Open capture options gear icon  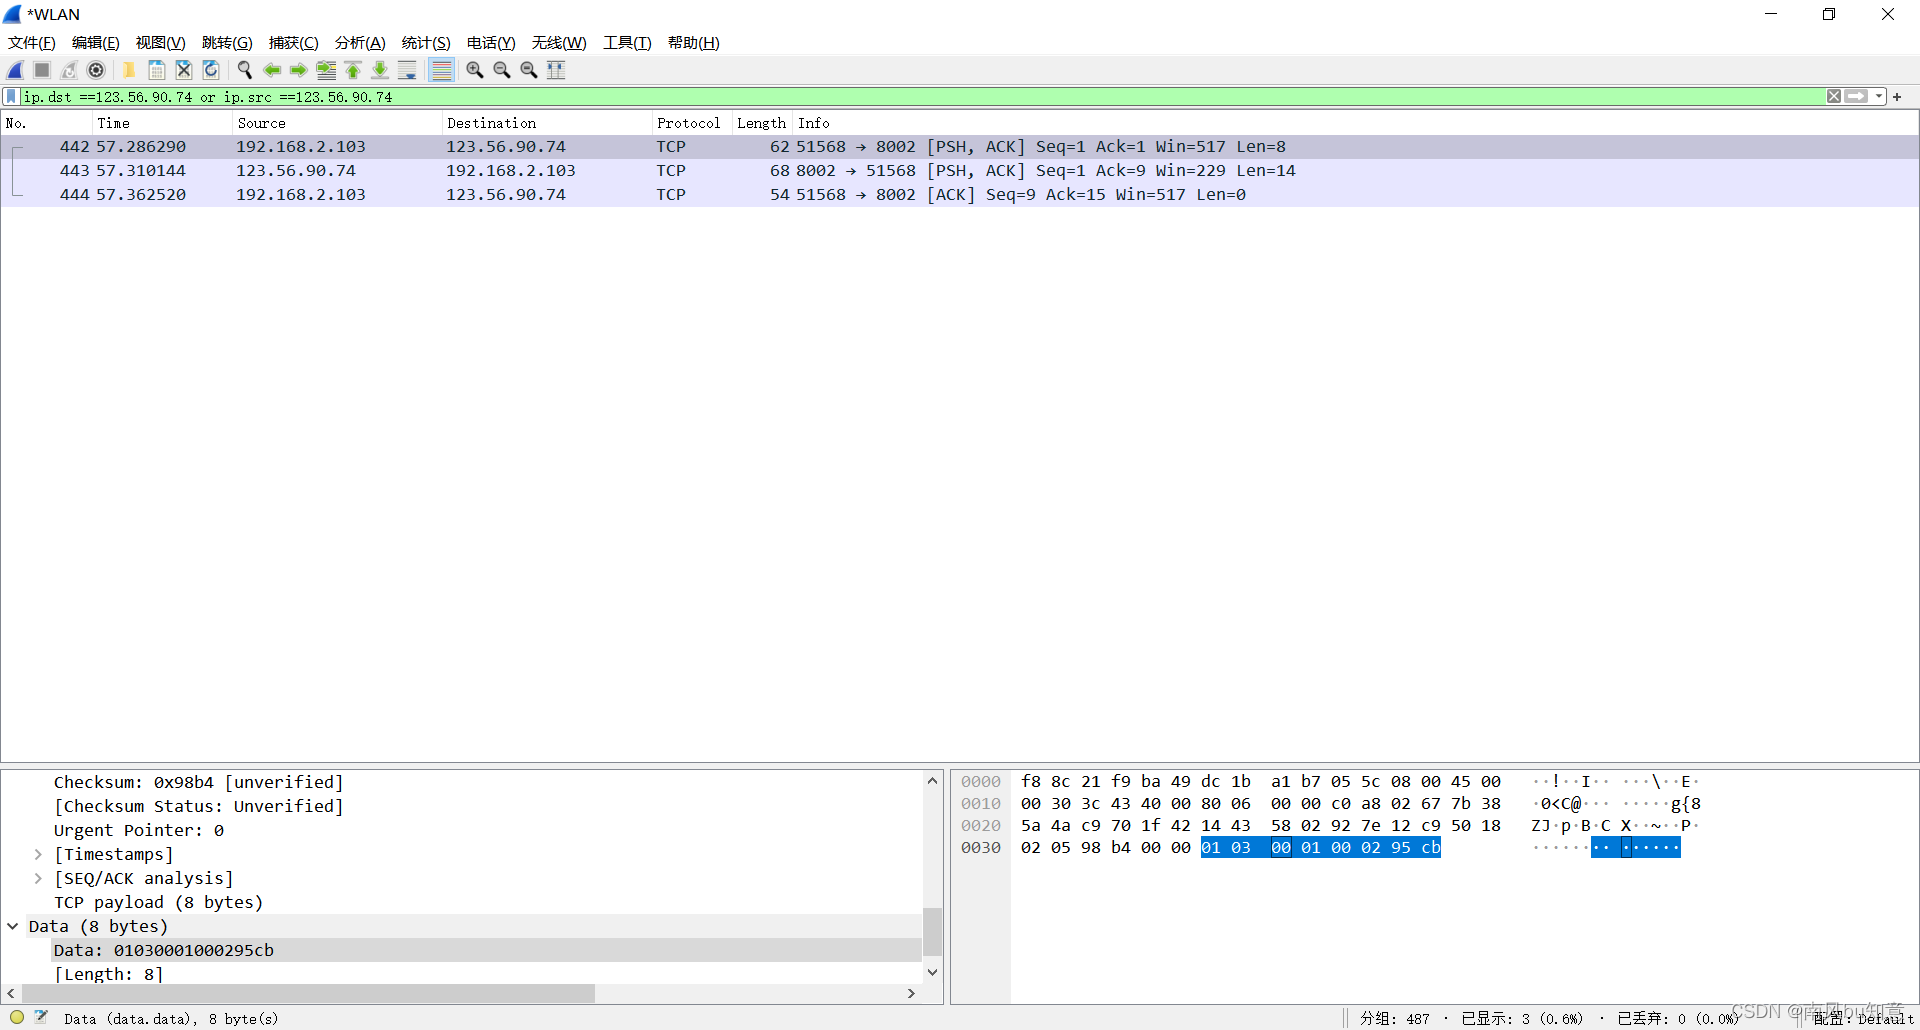96,70
